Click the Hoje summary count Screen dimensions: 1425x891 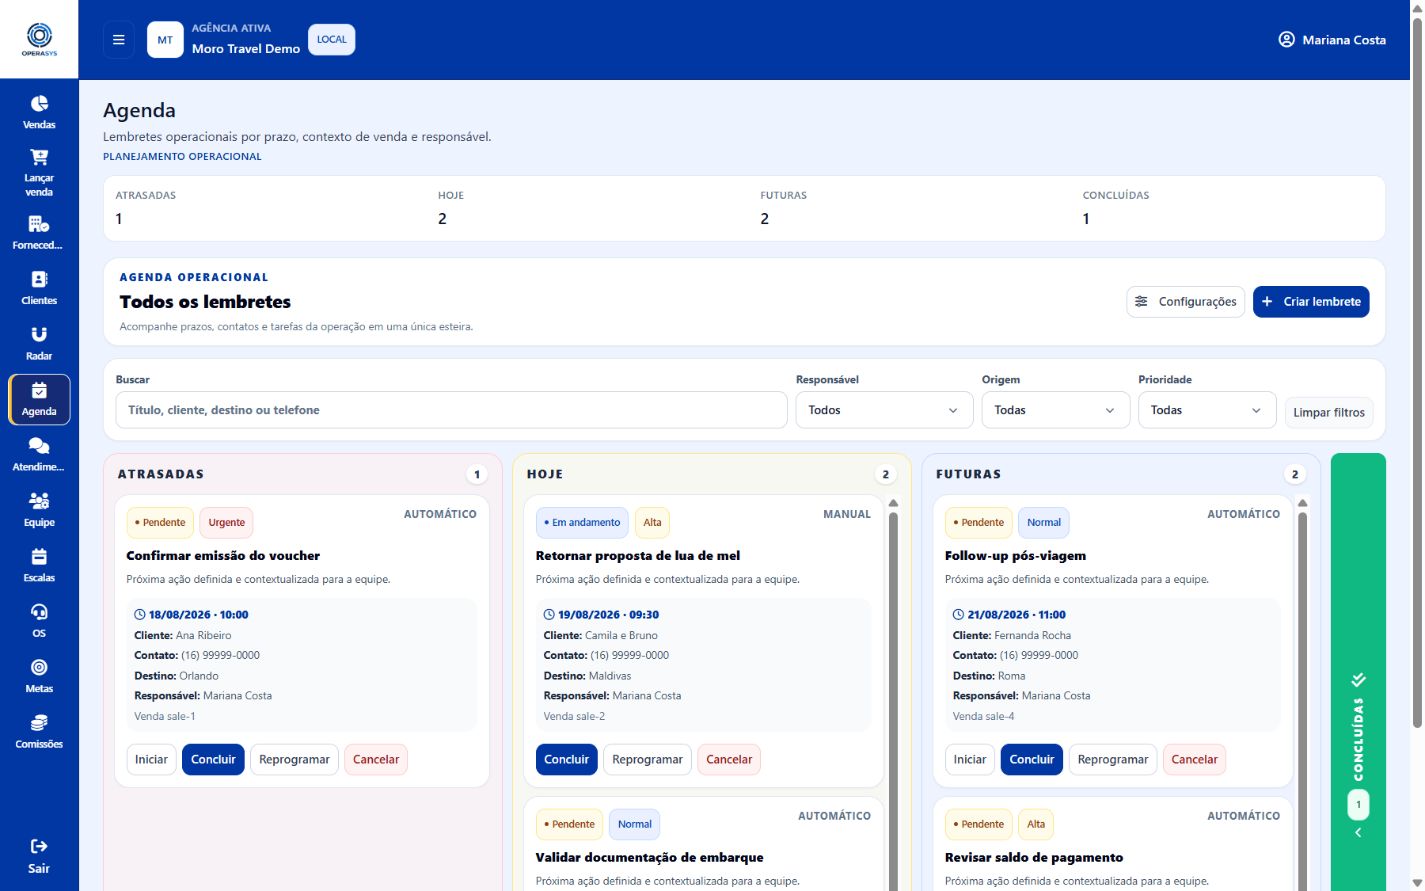(x=442, y=219)
